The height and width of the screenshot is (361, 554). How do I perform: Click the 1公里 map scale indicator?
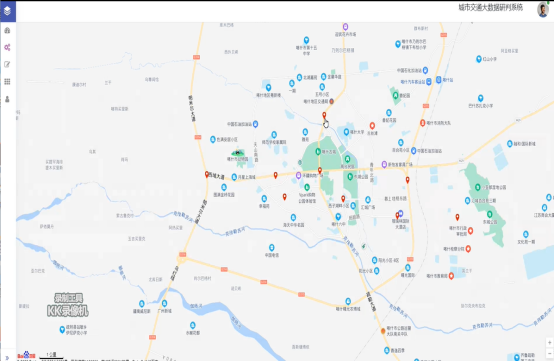click(51, 355)
